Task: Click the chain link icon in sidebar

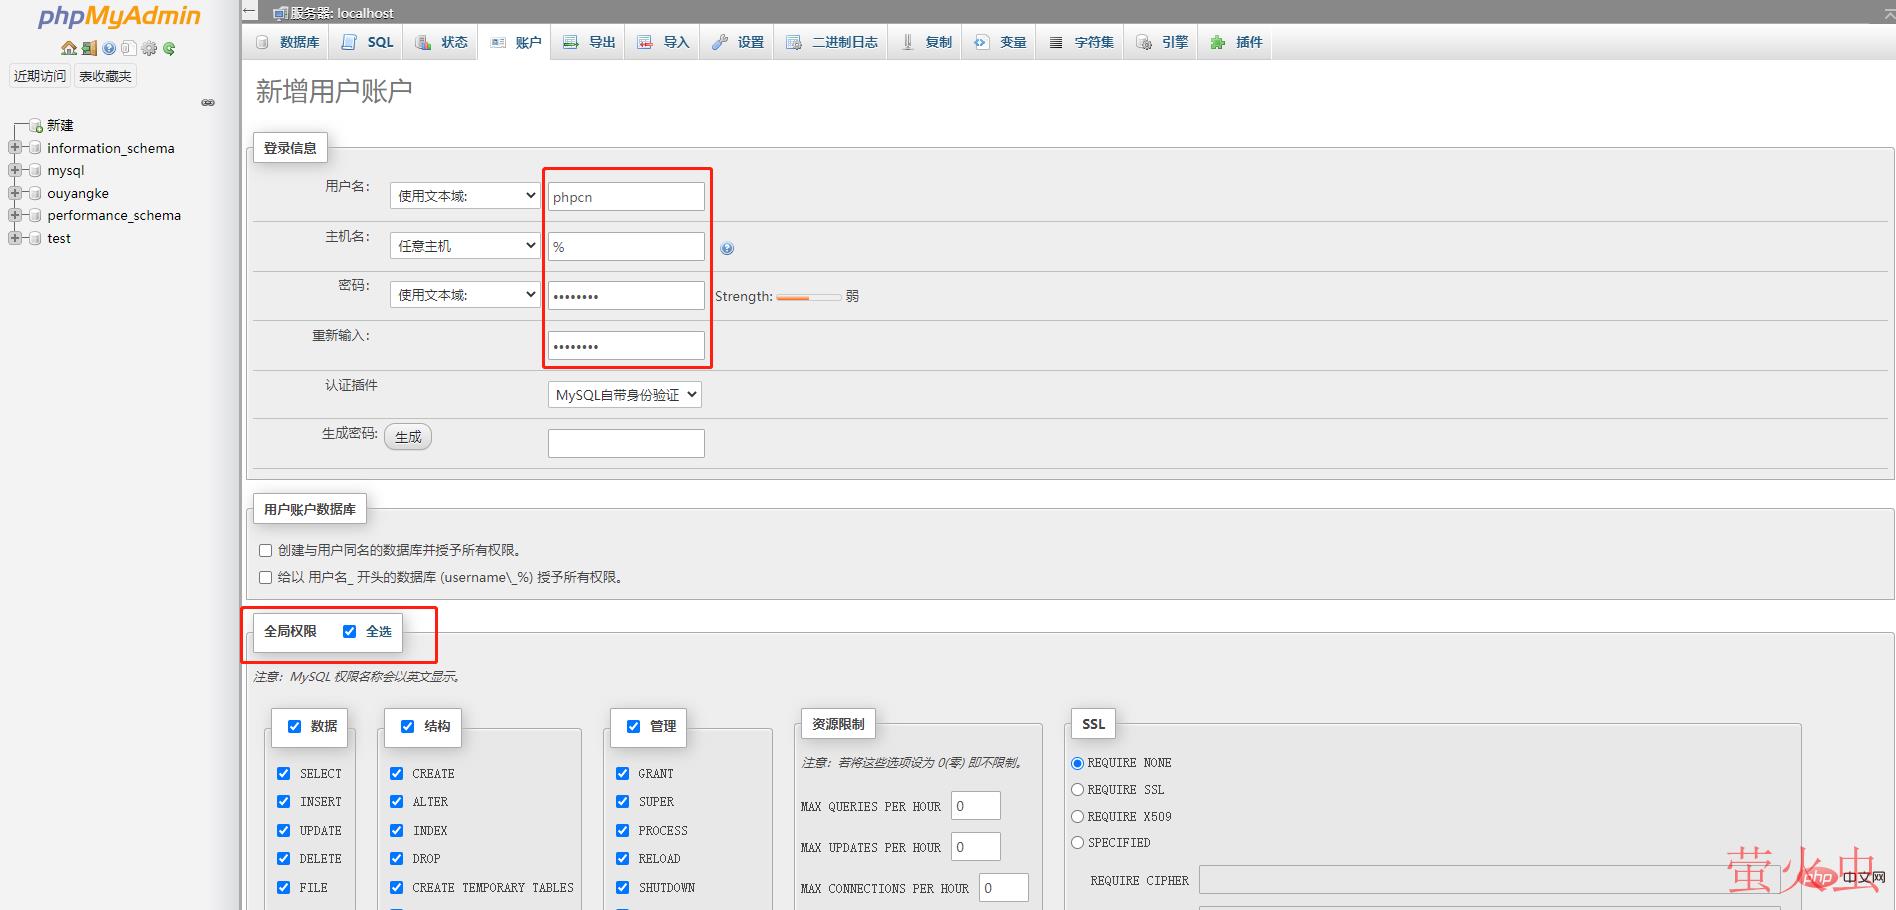Action: [208, 102]
